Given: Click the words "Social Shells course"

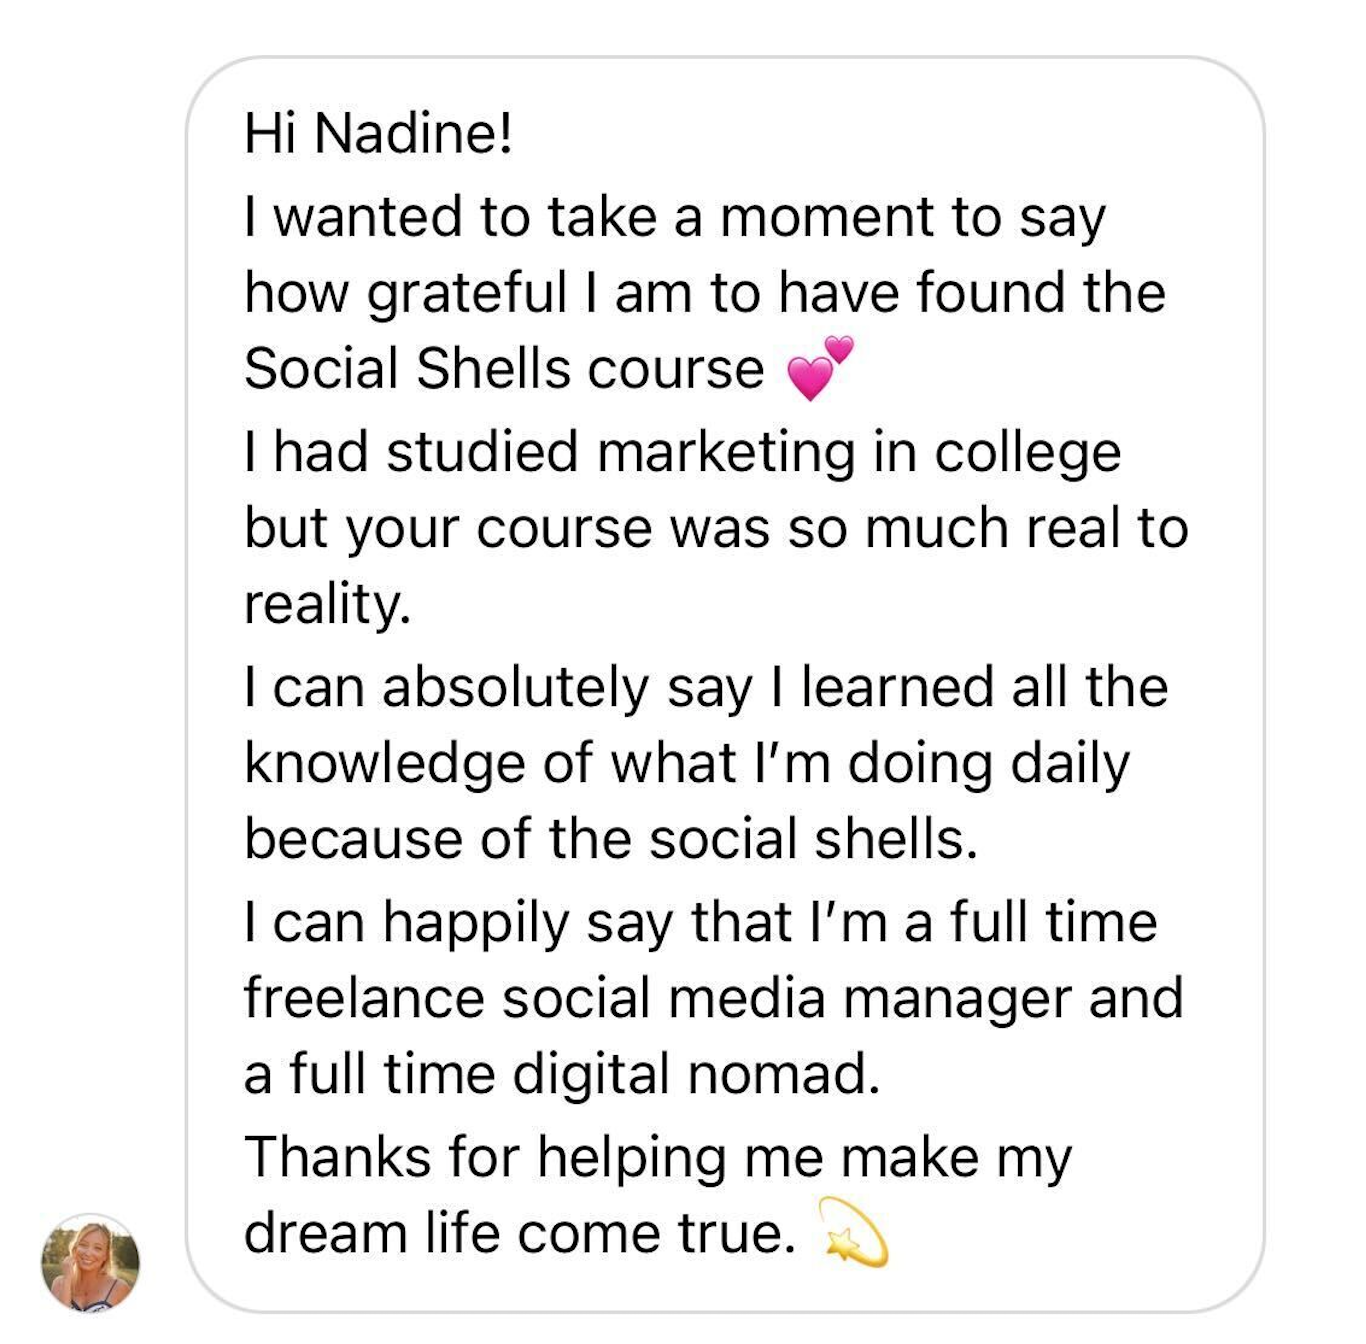Looking at the screenshot, I should [x=504, y=369].
